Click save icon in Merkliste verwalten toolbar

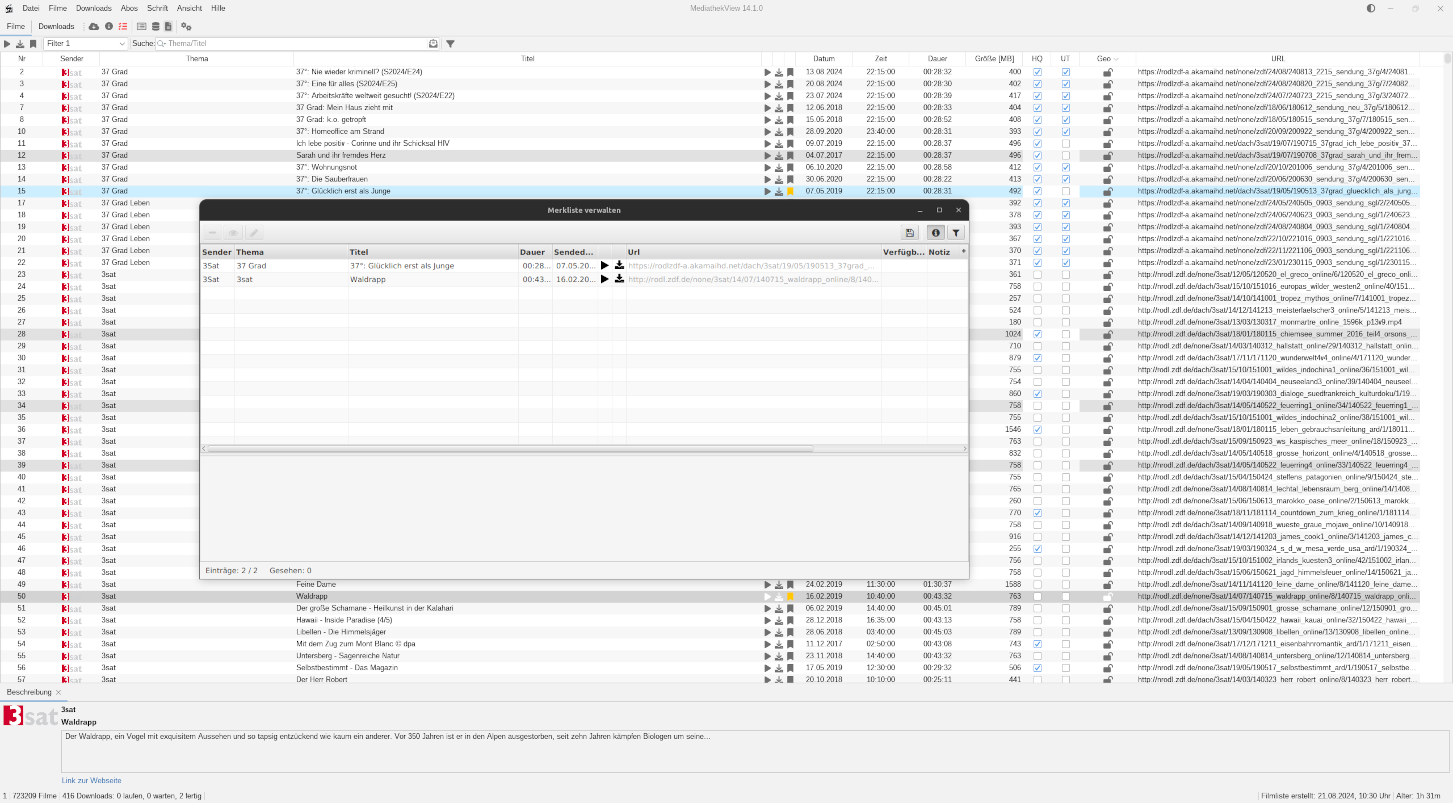click(x=909, y=233)
